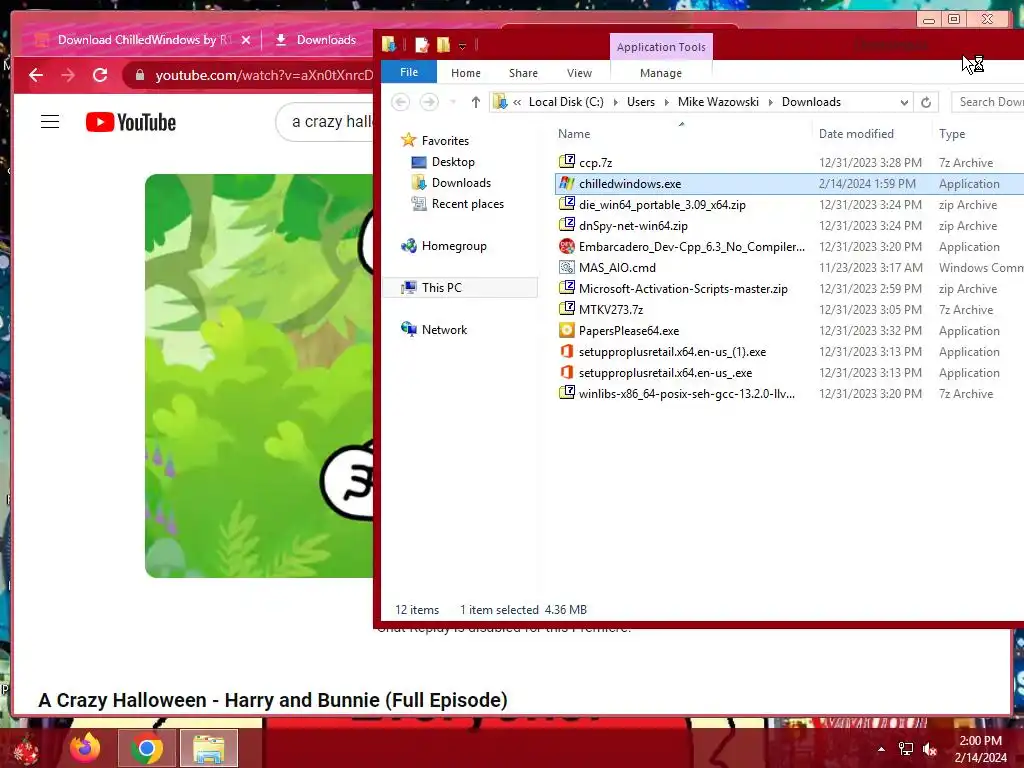This screenshot has height=768, width=1024.
Task: Go back in Explorer navigation
Action: [401, 102]
